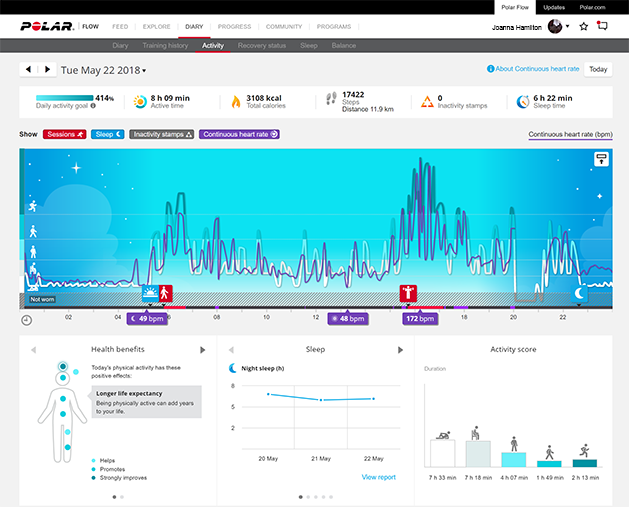Switch to the Recovery status tab
This screenshot has height=507, width=629.
[x=262, y=46]
